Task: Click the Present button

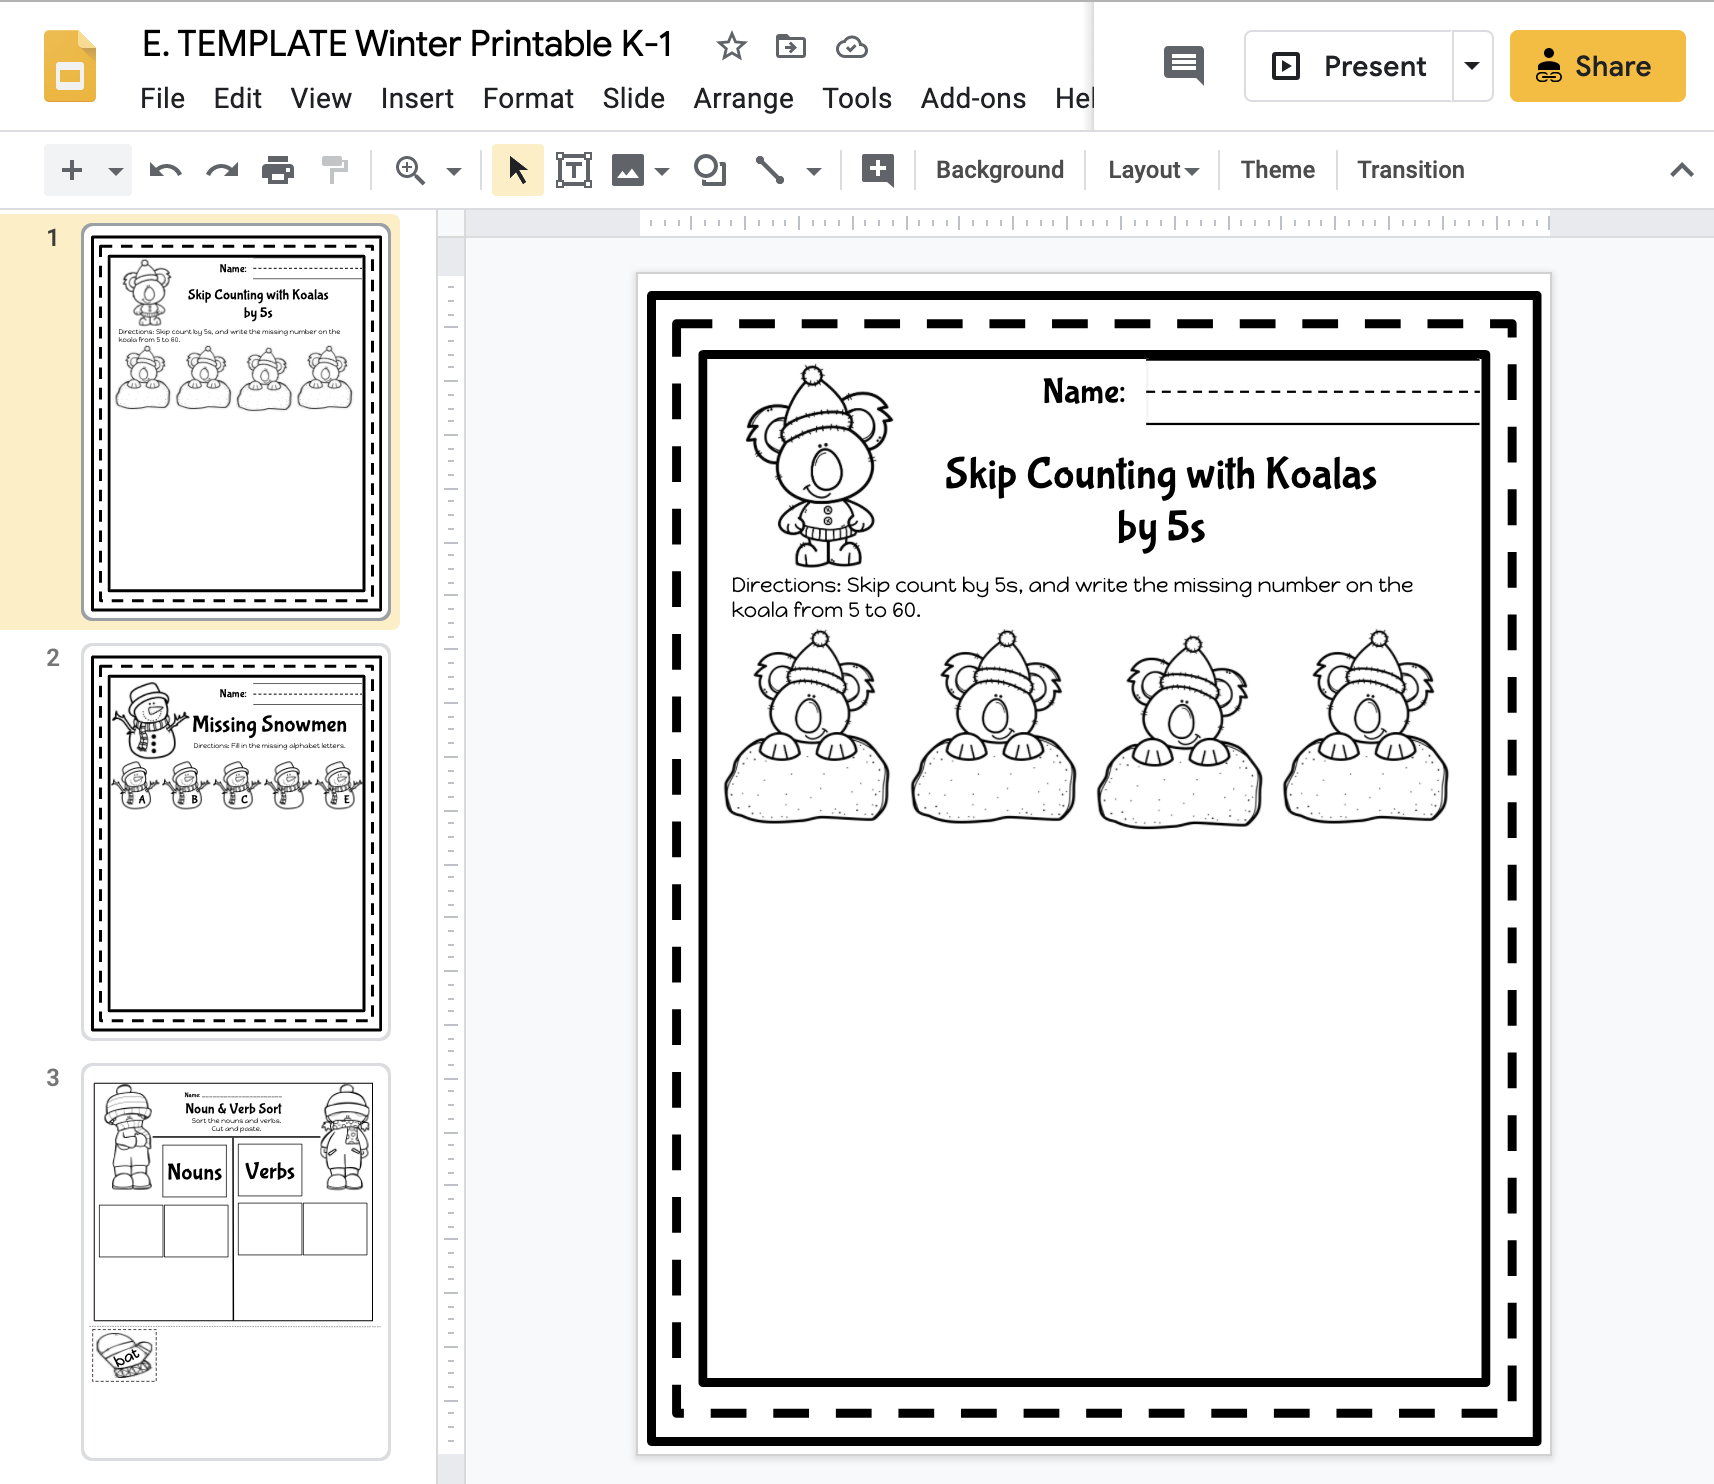Action: click(1349, 66)
